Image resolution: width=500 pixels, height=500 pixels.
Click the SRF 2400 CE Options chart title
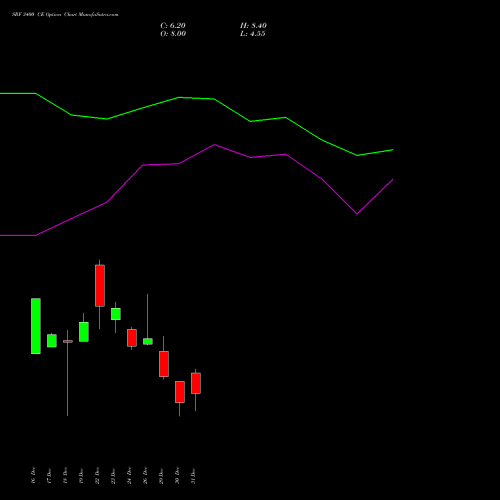point(65,15)
